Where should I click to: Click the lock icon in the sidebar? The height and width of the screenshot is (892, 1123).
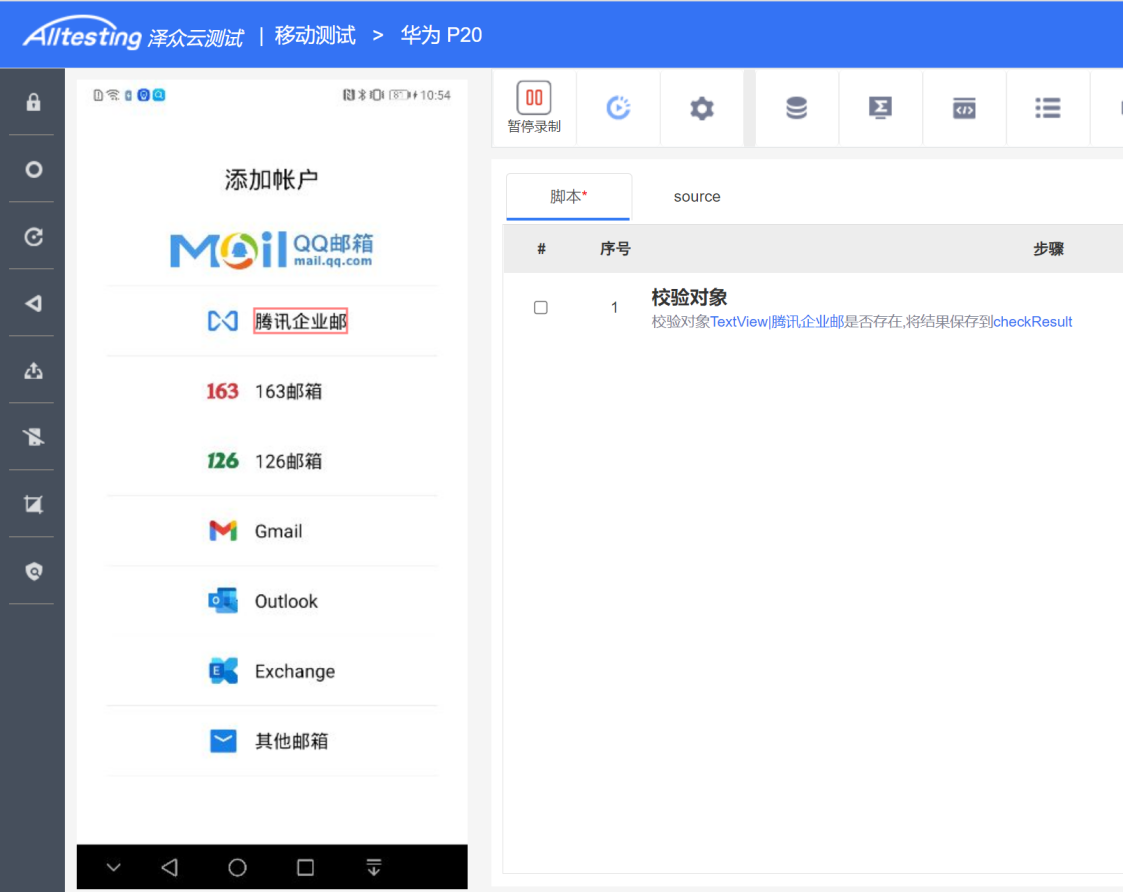[33, 102]
